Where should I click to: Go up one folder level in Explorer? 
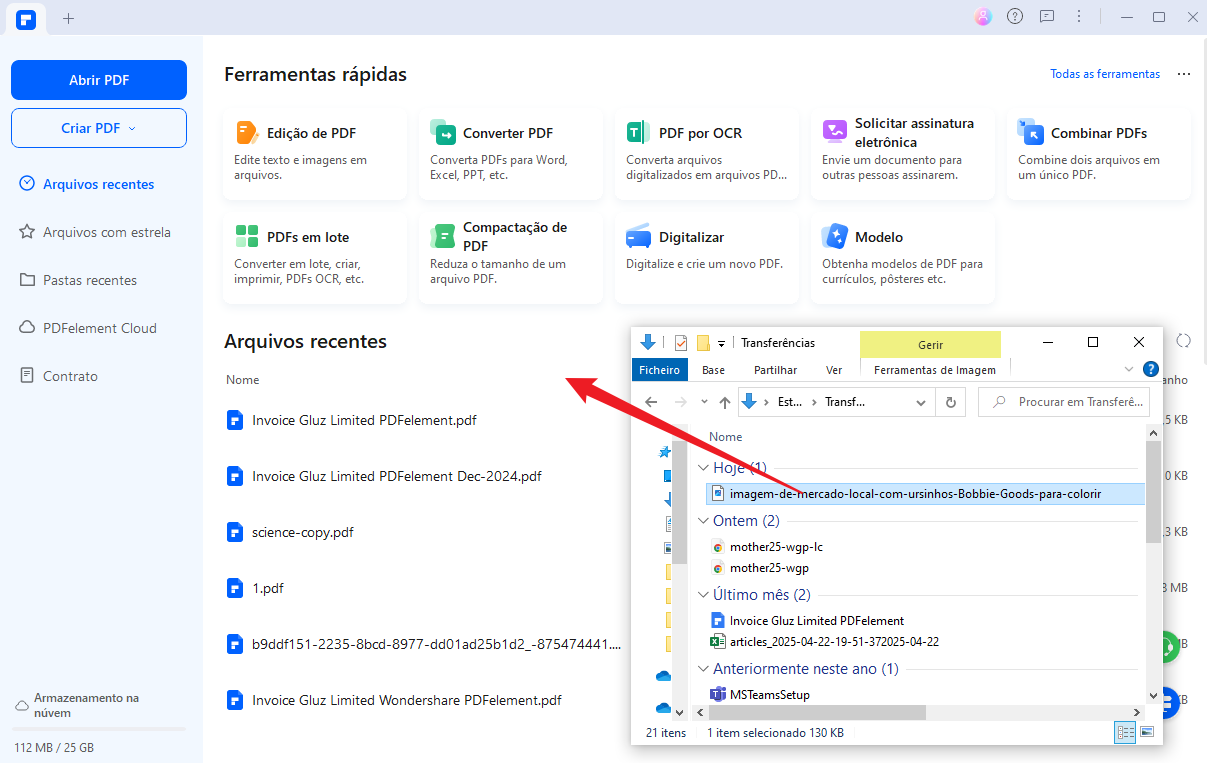point(725,402)
